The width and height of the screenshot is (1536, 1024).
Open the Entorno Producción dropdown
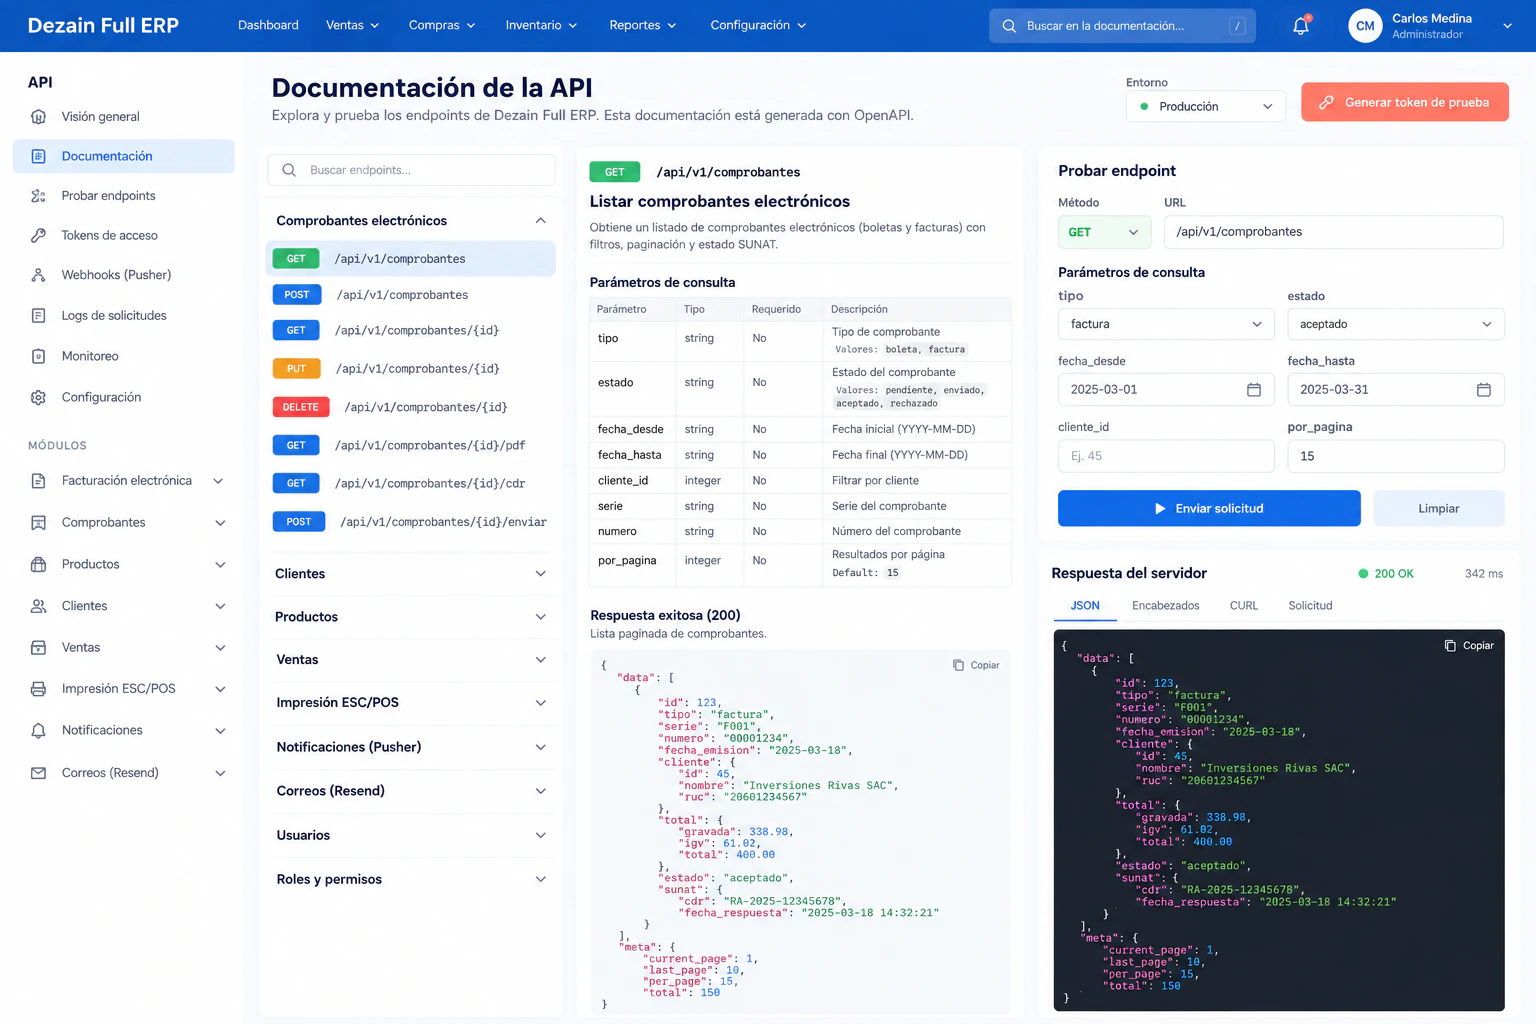[x=1206, y=106]
